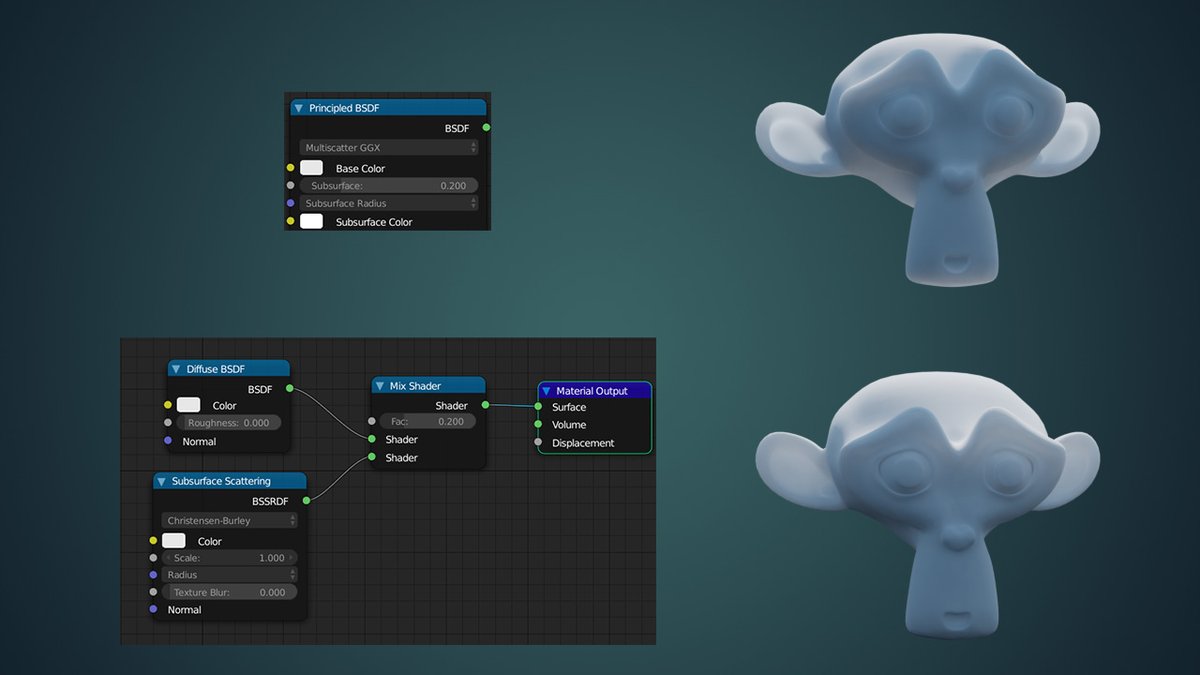This screenshot has height=675, width=1200.
Task: Expand the Subsurface Radius dropdown
Action: pos(389,203)
